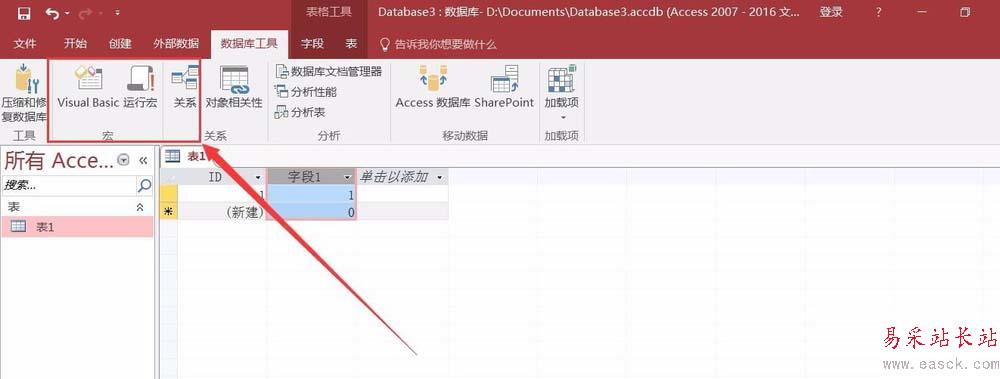Open the 关系 relationships window

185,87
